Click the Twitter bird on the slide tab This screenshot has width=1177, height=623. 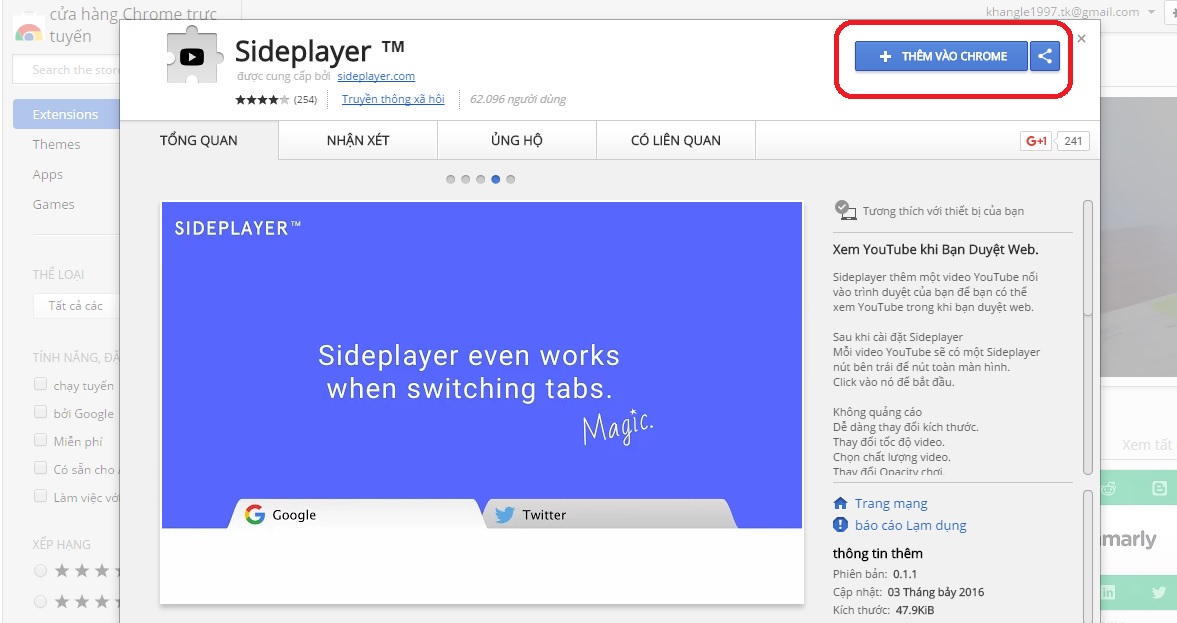(x=504, y=514)
